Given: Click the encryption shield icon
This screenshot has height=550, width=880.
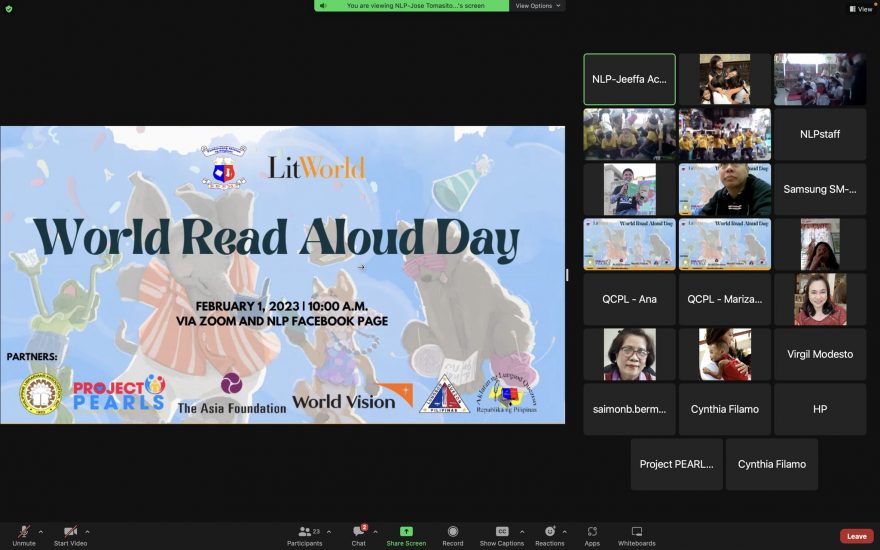Looking at the screenshot, I should (9, 9).
